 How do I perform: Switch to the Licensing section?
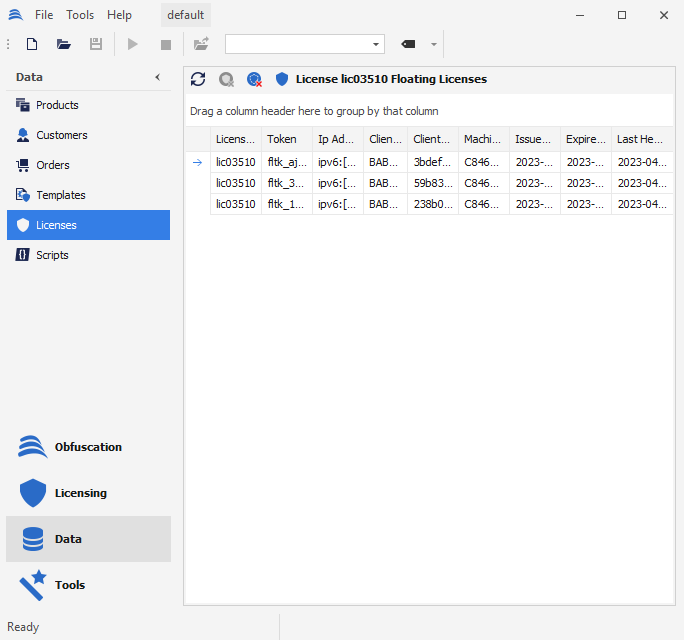point(80,493)
